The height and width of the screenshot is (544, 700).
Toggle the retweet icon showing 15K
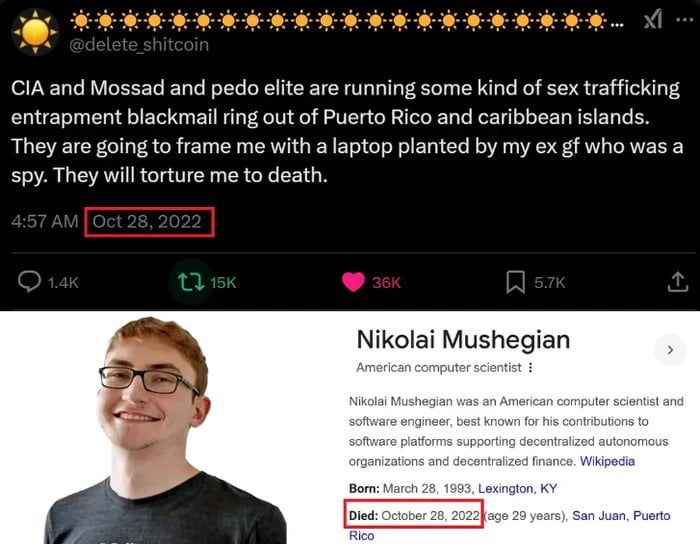(191, 282)
